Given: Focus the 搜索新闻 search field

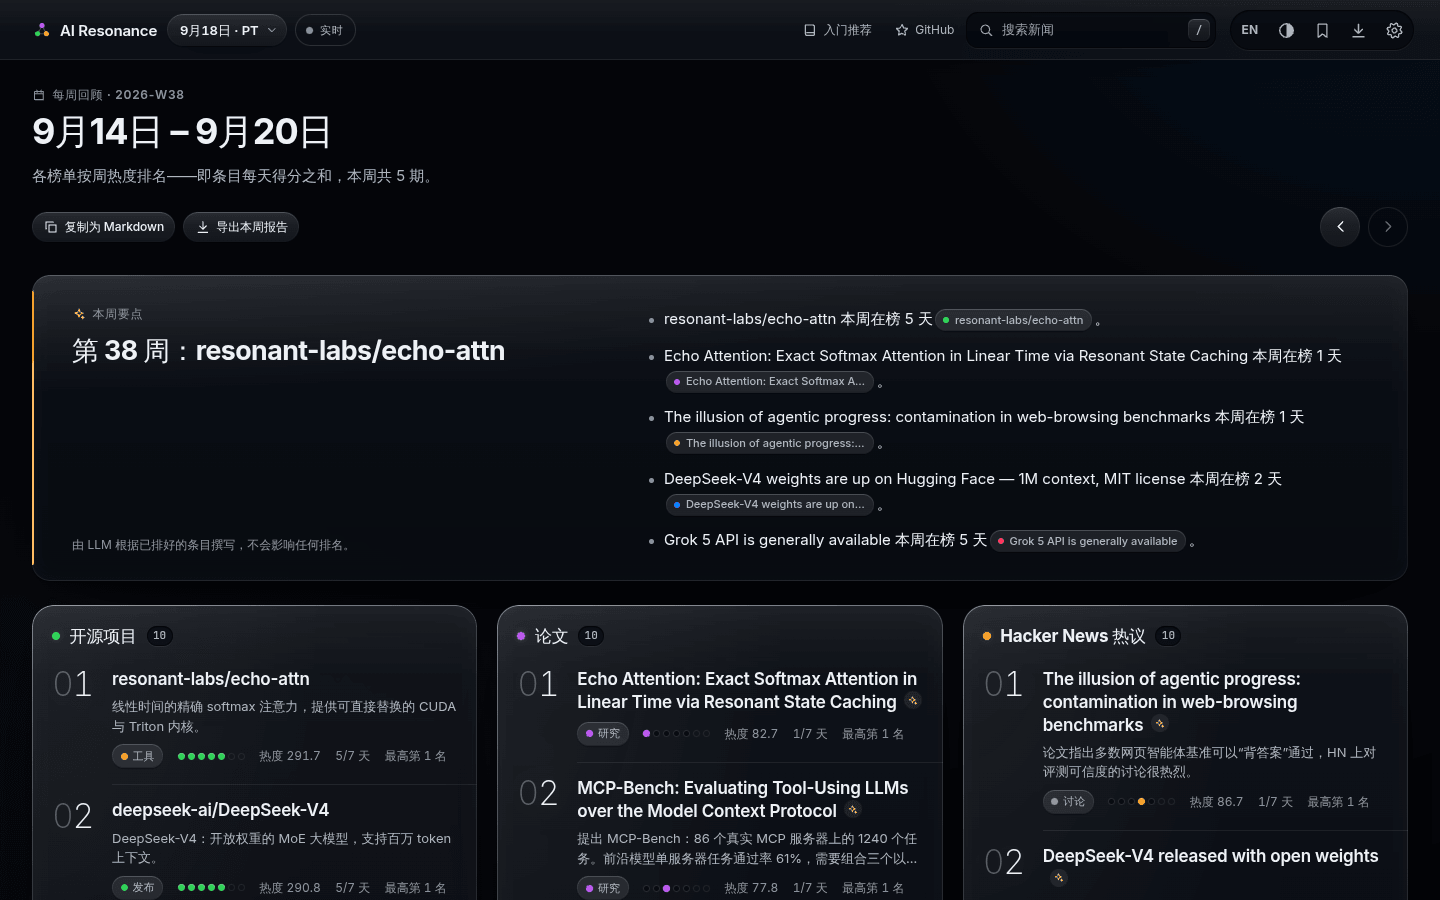Looking at the screenshot, I should point(1091,30).
